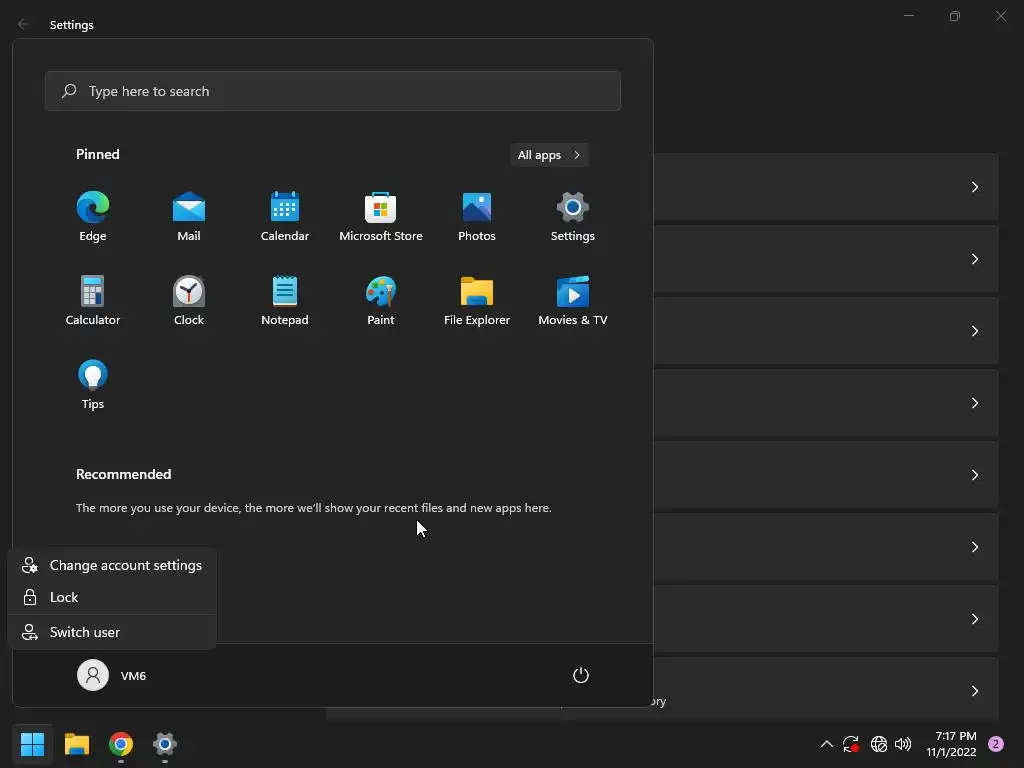This screenshot has height=768, width=1024.
Task: Launch the Mail app from Pinned
Action: click(x=189, y=216)
